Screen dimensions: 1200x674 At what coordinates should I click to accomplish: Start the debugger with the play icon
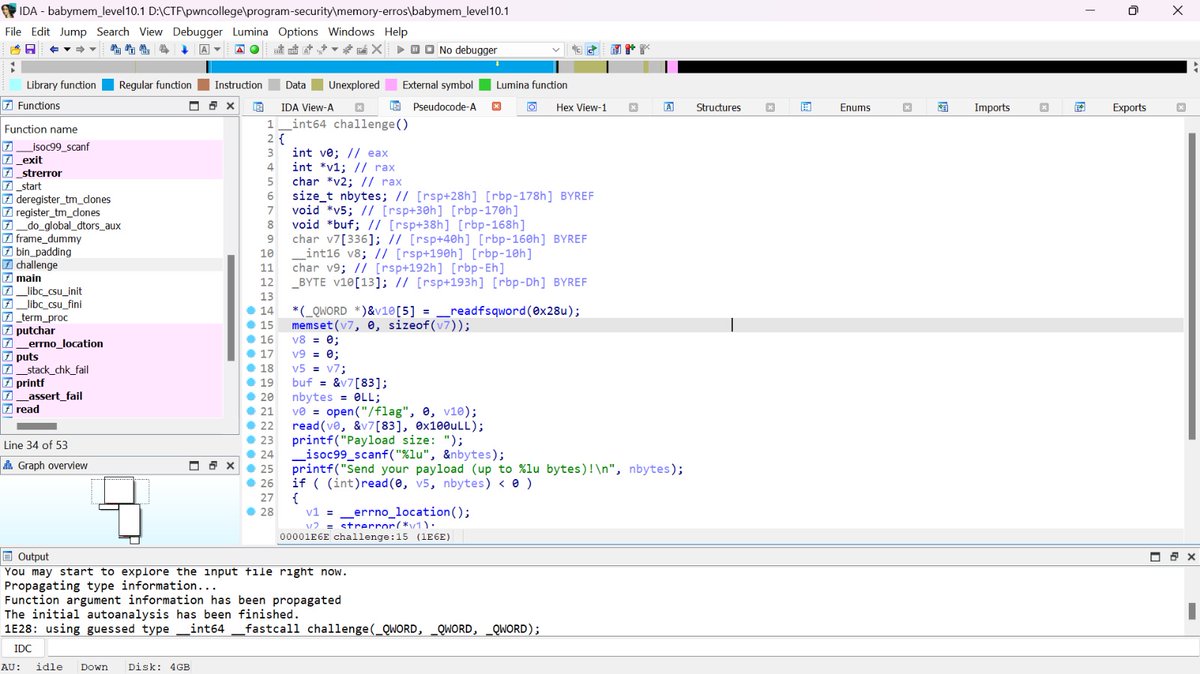[401, 49]
